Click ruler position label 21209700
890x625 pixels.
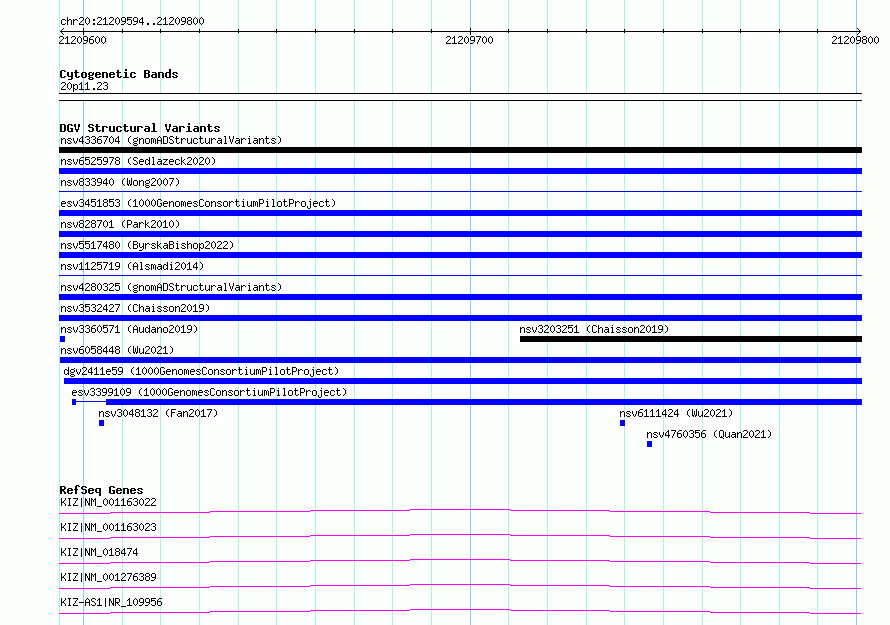tap(469, 40)
